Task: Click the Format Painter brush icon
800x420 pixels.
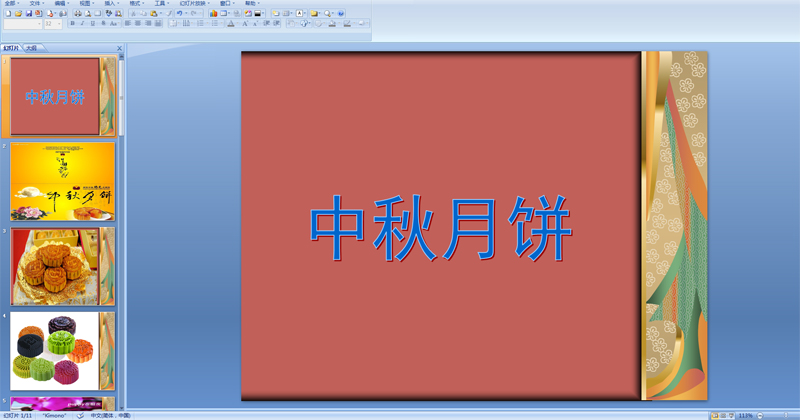Action: coord(168,13)
